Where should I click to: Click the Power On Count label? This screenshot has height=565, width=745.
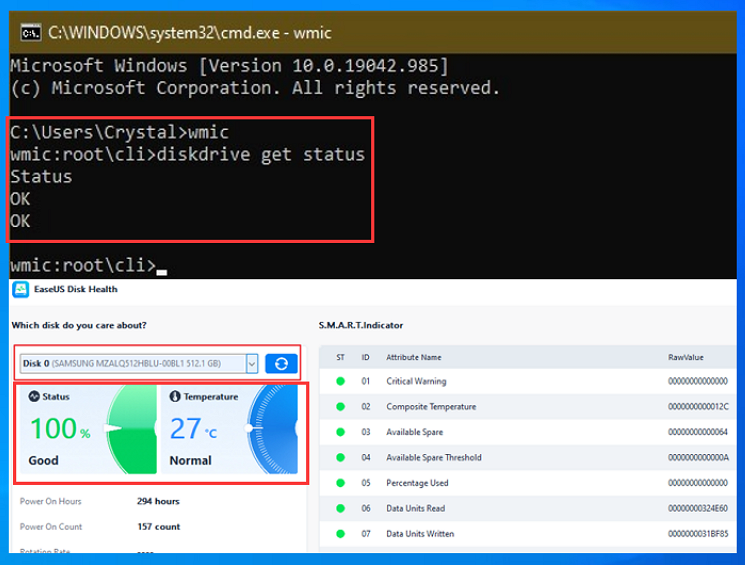pos(51,527)
